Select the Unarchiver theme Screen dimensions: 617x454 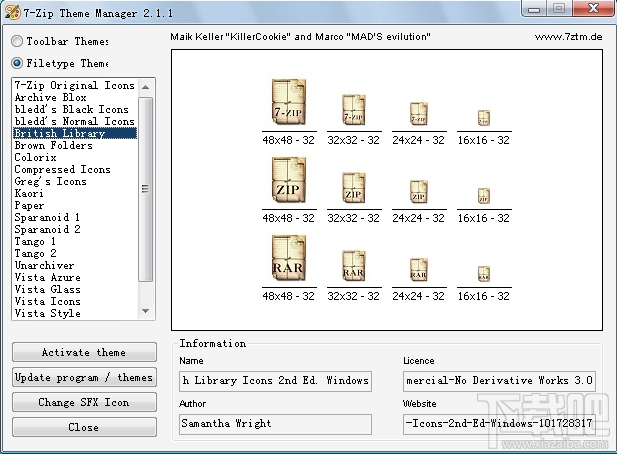coord(75,265)
